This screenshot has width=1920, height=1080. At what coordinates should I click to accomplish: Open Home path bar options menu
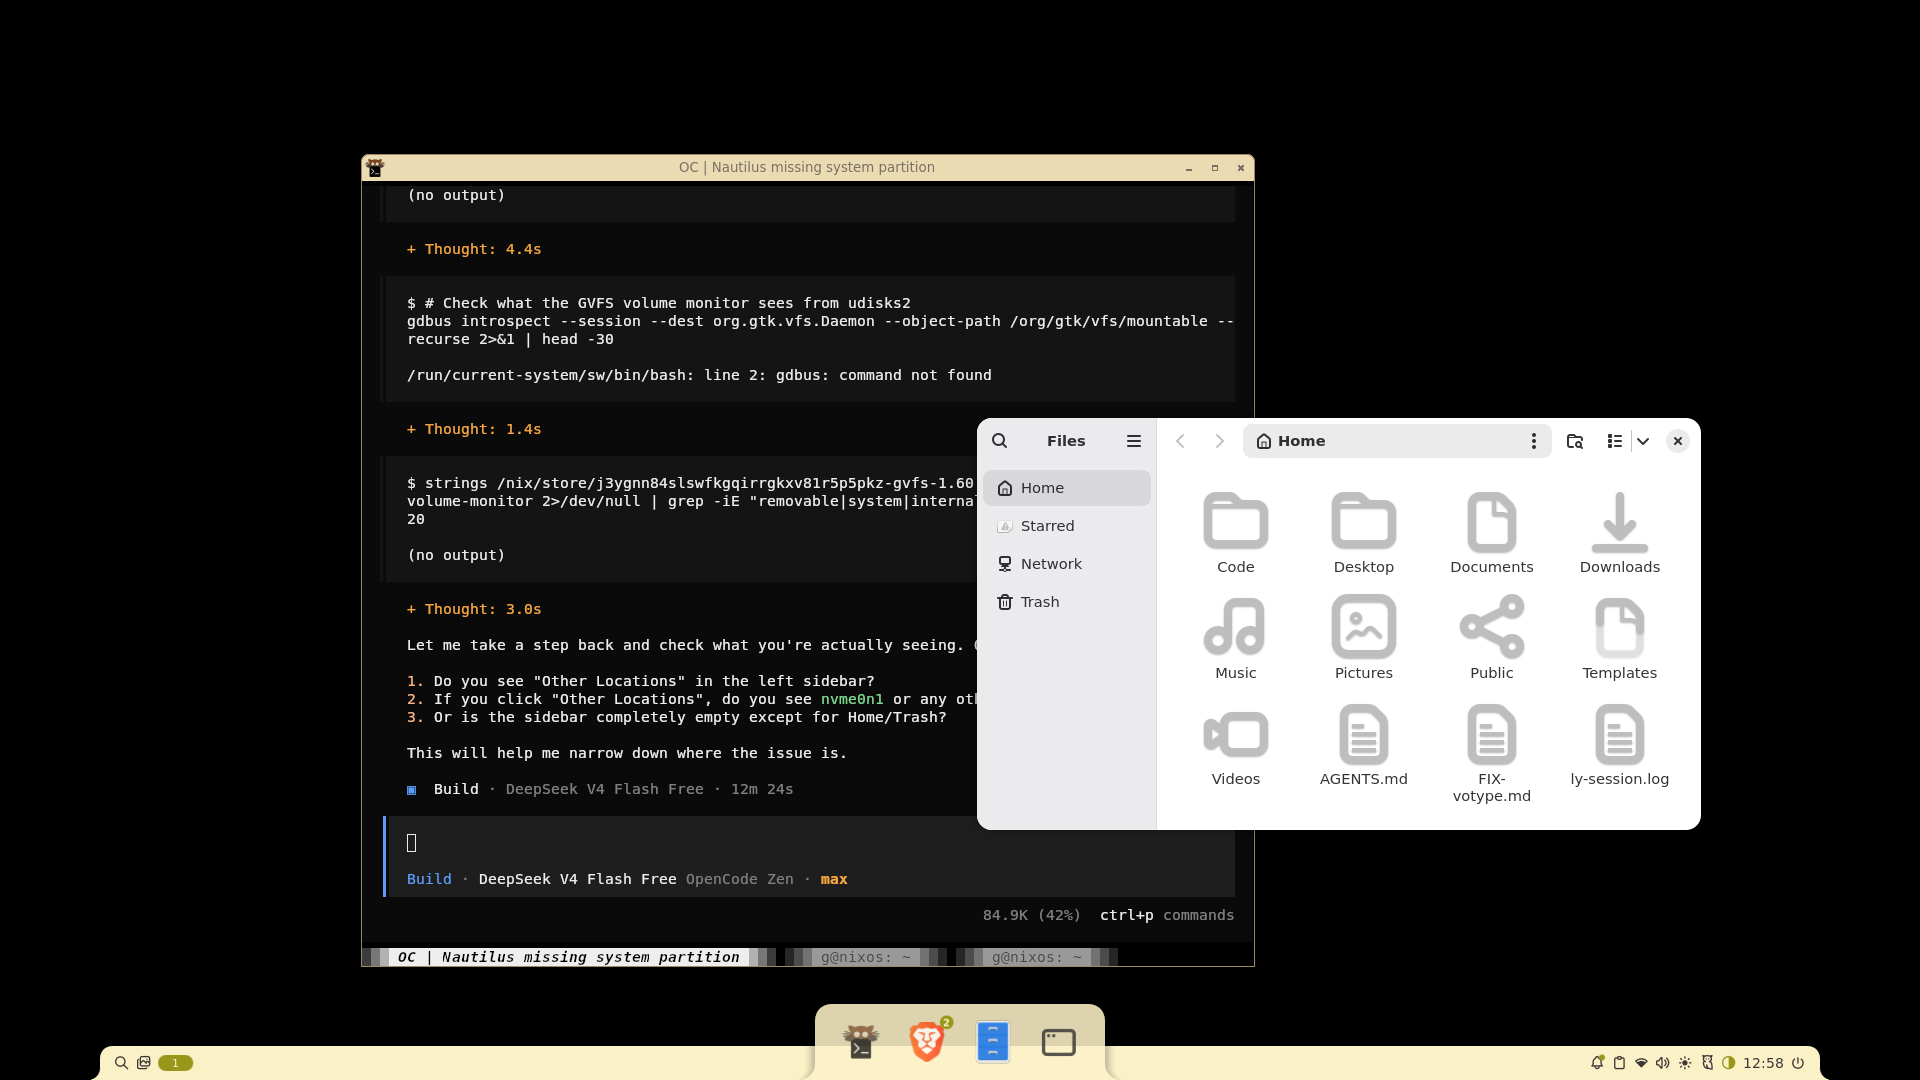tap(1533, 441)
